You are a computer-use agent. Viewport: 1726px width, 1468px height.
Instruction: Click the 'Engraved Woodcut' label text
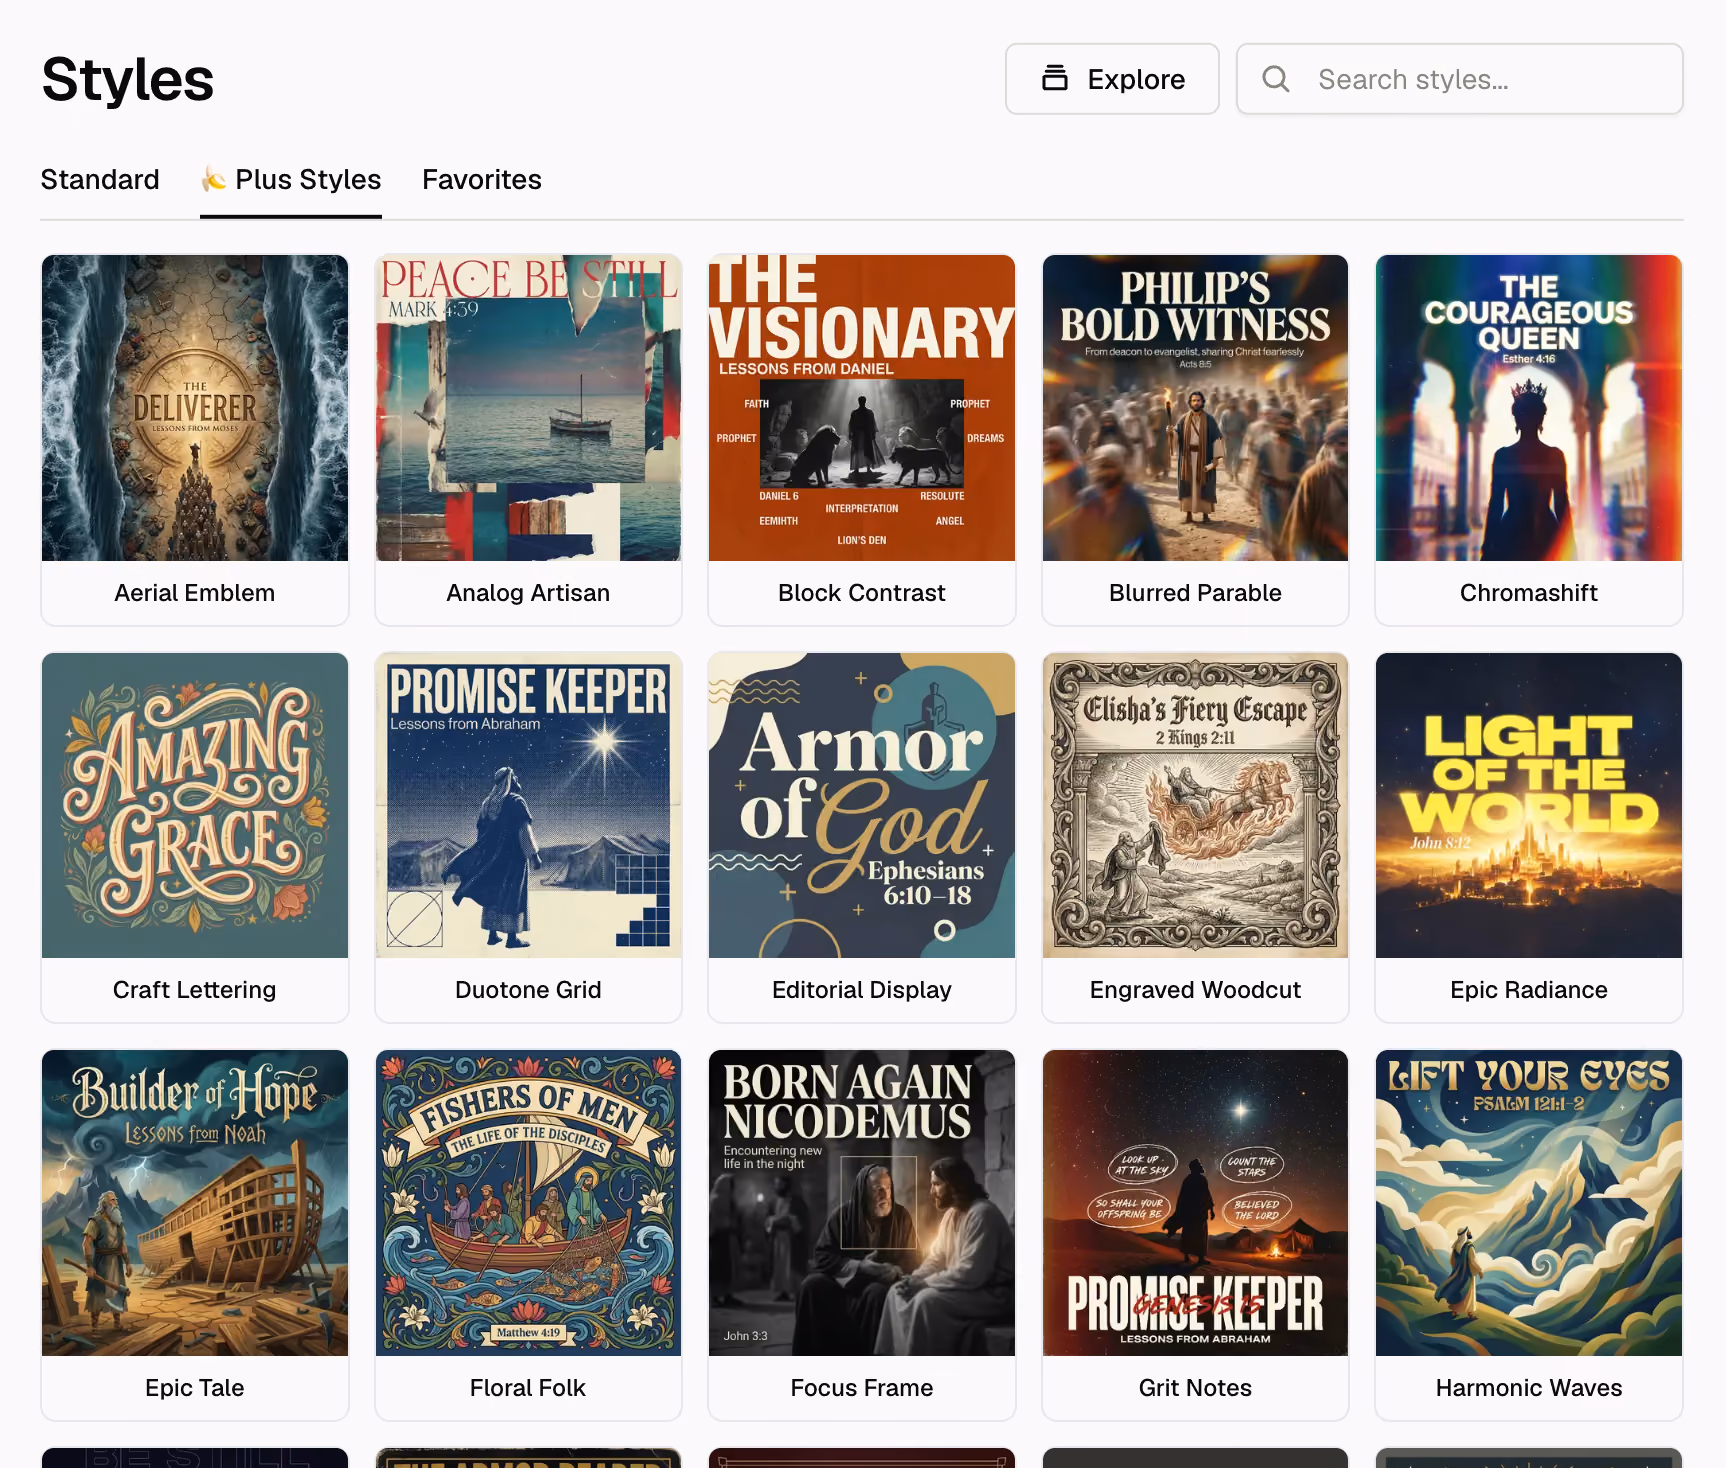(x=1195, y=990)
